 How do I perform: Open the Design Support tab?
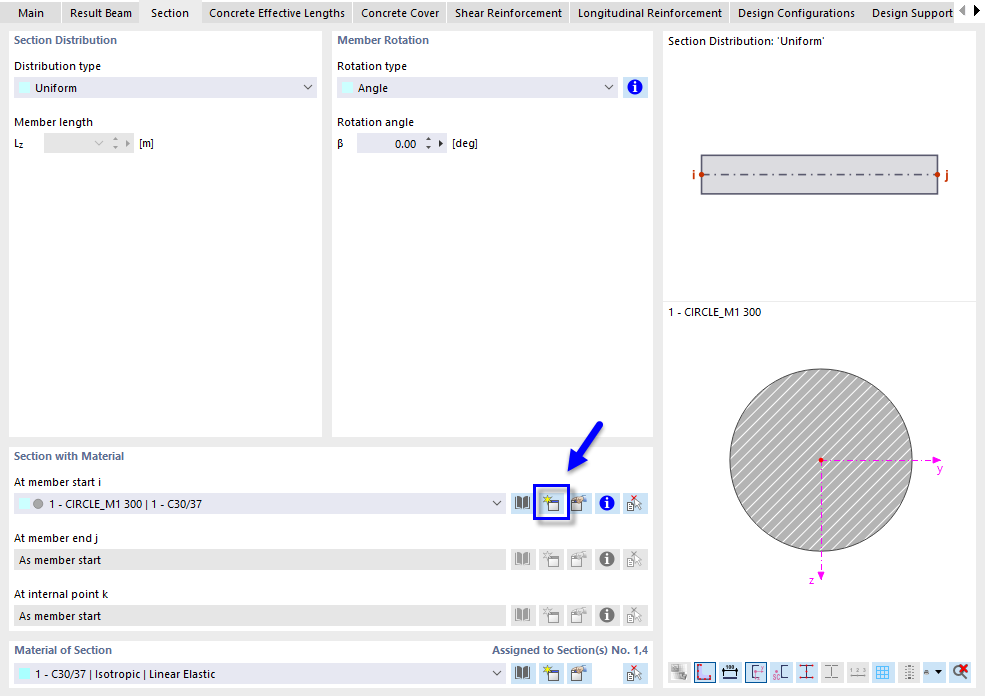912,13
